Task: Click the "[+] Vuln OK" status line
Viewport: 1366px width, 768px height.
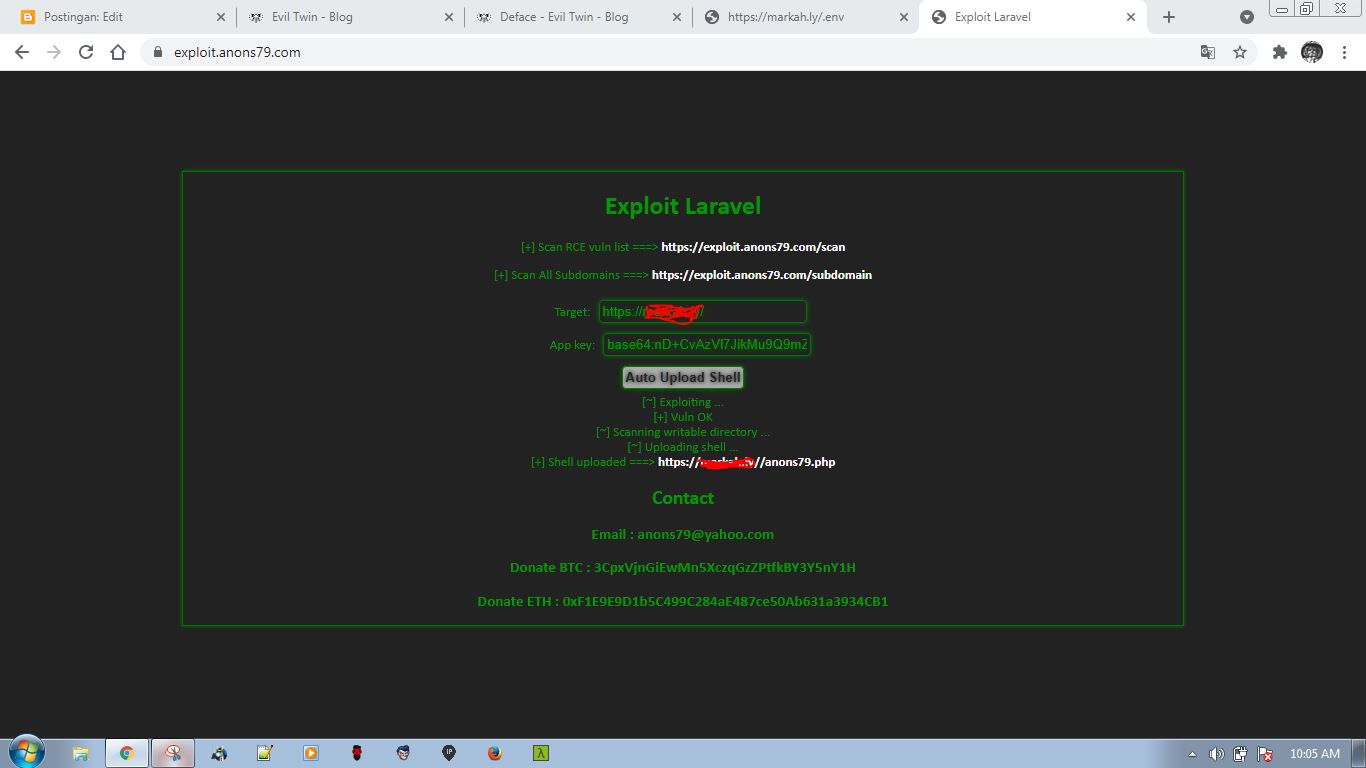Action: pos(683,417)
